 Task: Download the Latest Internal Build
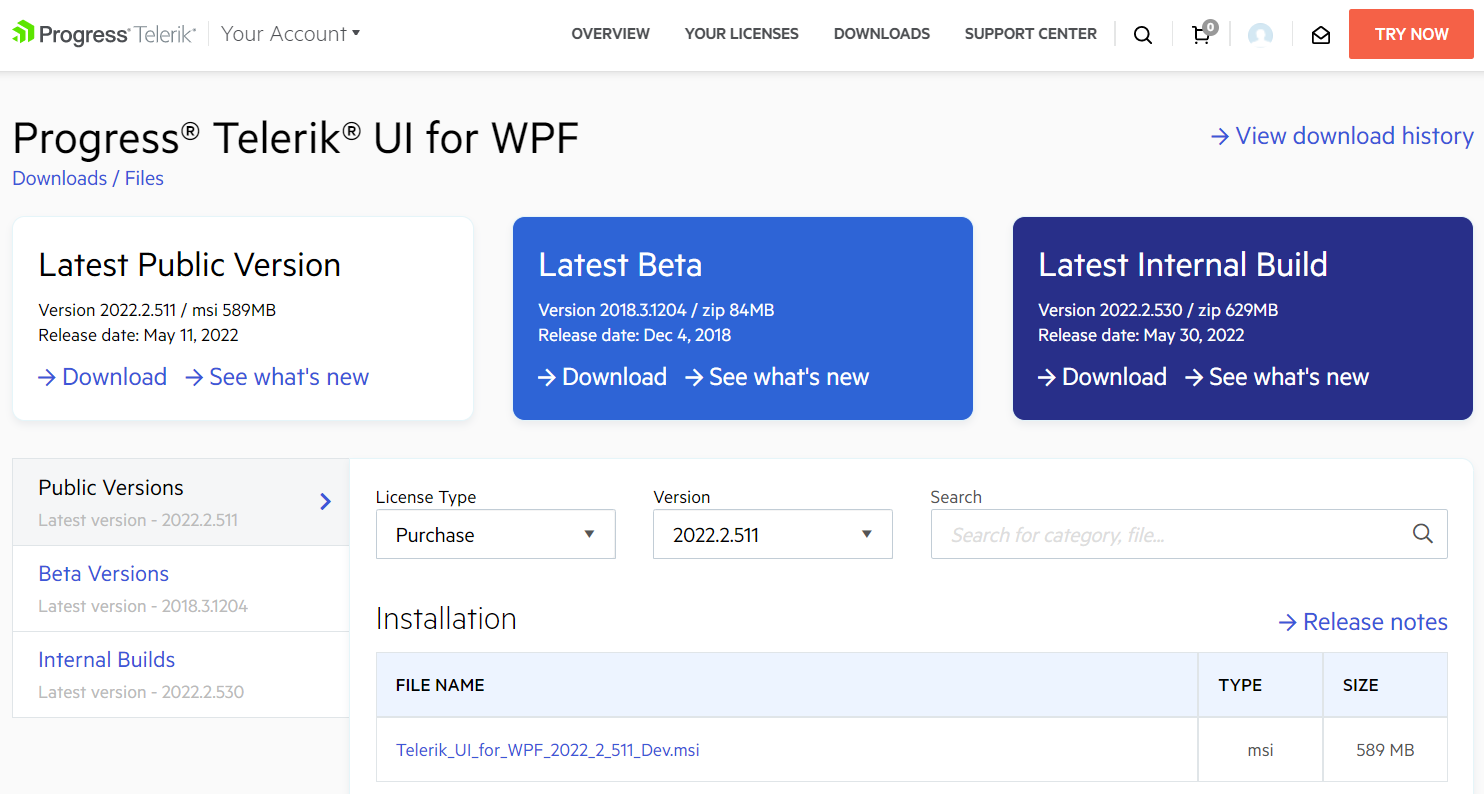(1102, 377)
